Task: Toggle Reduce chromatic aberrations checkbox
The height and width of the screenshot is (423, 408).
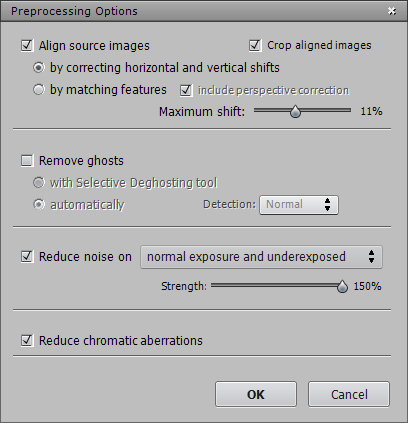Action: 27,341
